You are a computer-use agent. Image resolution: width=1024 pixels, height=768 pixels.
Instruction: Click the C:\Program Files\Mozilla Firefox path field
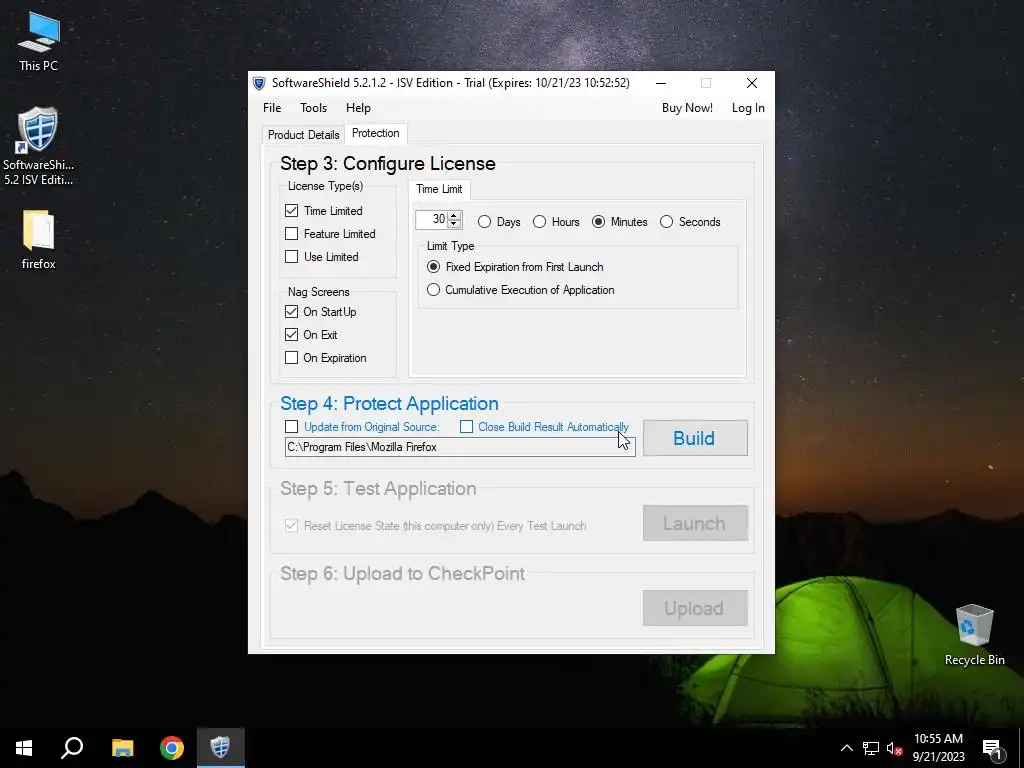(x=460, y=447)
